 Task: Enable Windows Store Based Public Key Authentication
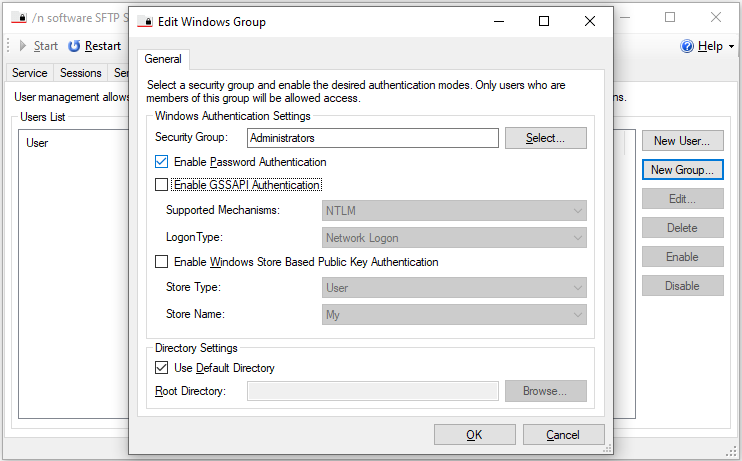[x=162, y=262]
